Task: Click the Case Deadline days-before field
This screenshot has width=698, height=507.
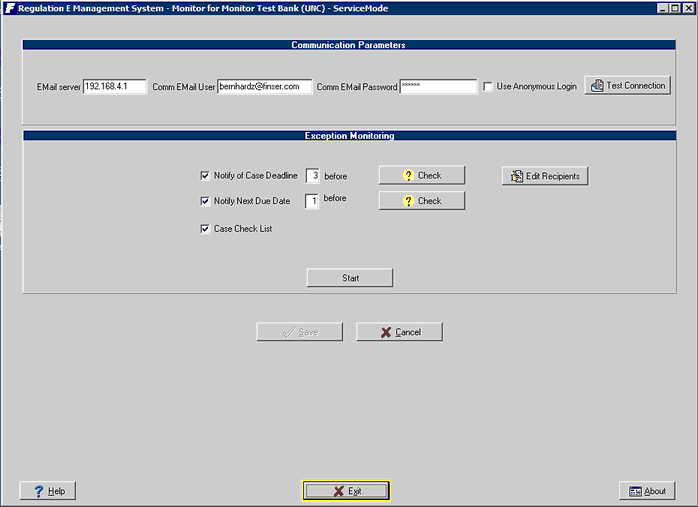Action: (x=313, y=176)
